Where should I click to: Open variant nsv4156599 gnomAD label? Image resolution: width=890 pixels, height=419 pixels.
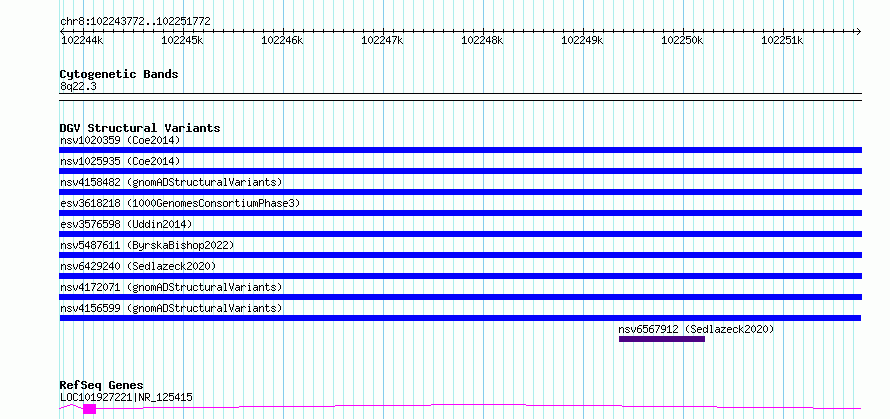pyautogui.click(x=171, y=308)
